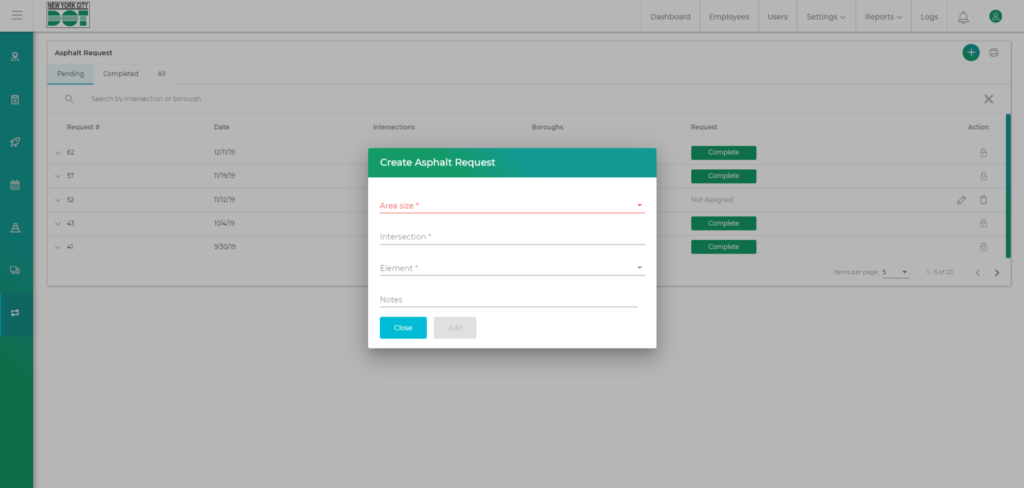Click the notifications bell icon
Screen dimensions: 1024x488
963,17
